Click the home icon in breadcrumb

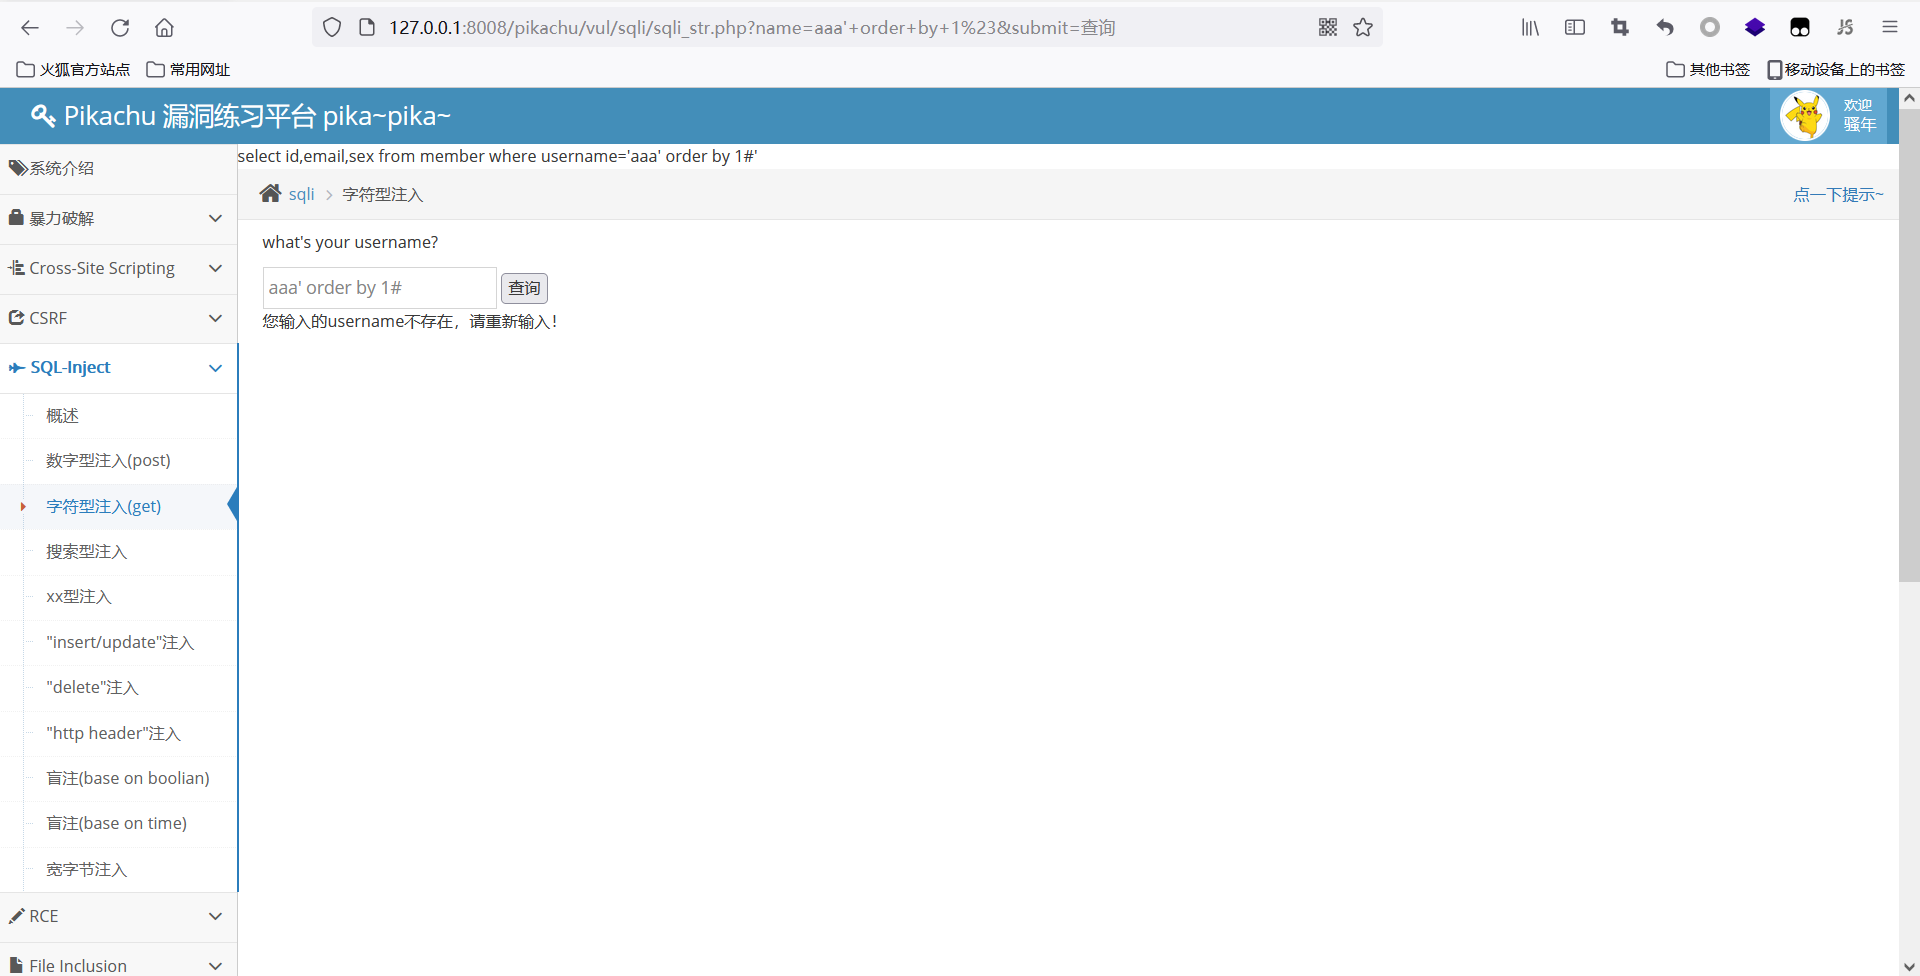coord(270,194)
